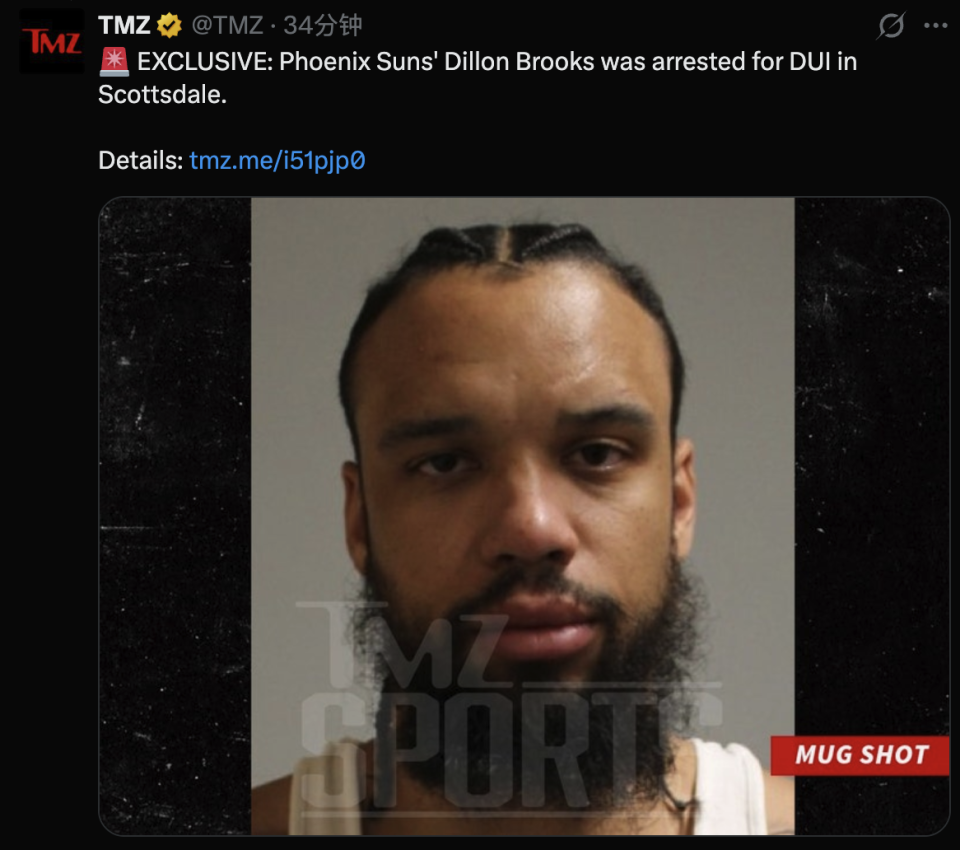The height and width of the screenshot is (850, 960).
Task: Open Grok explain icon on the post
Action: pos(891,26)
